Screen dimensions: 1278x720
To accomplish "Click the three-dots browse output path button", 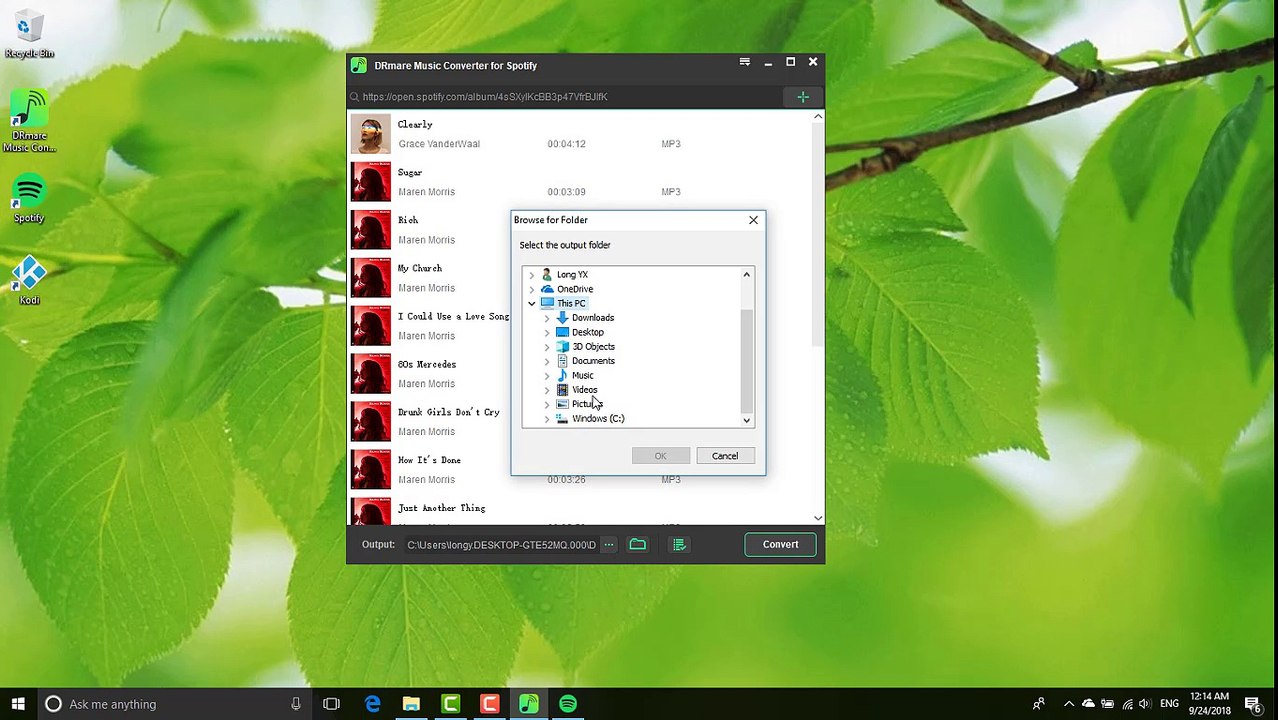I will pos(608,545).
